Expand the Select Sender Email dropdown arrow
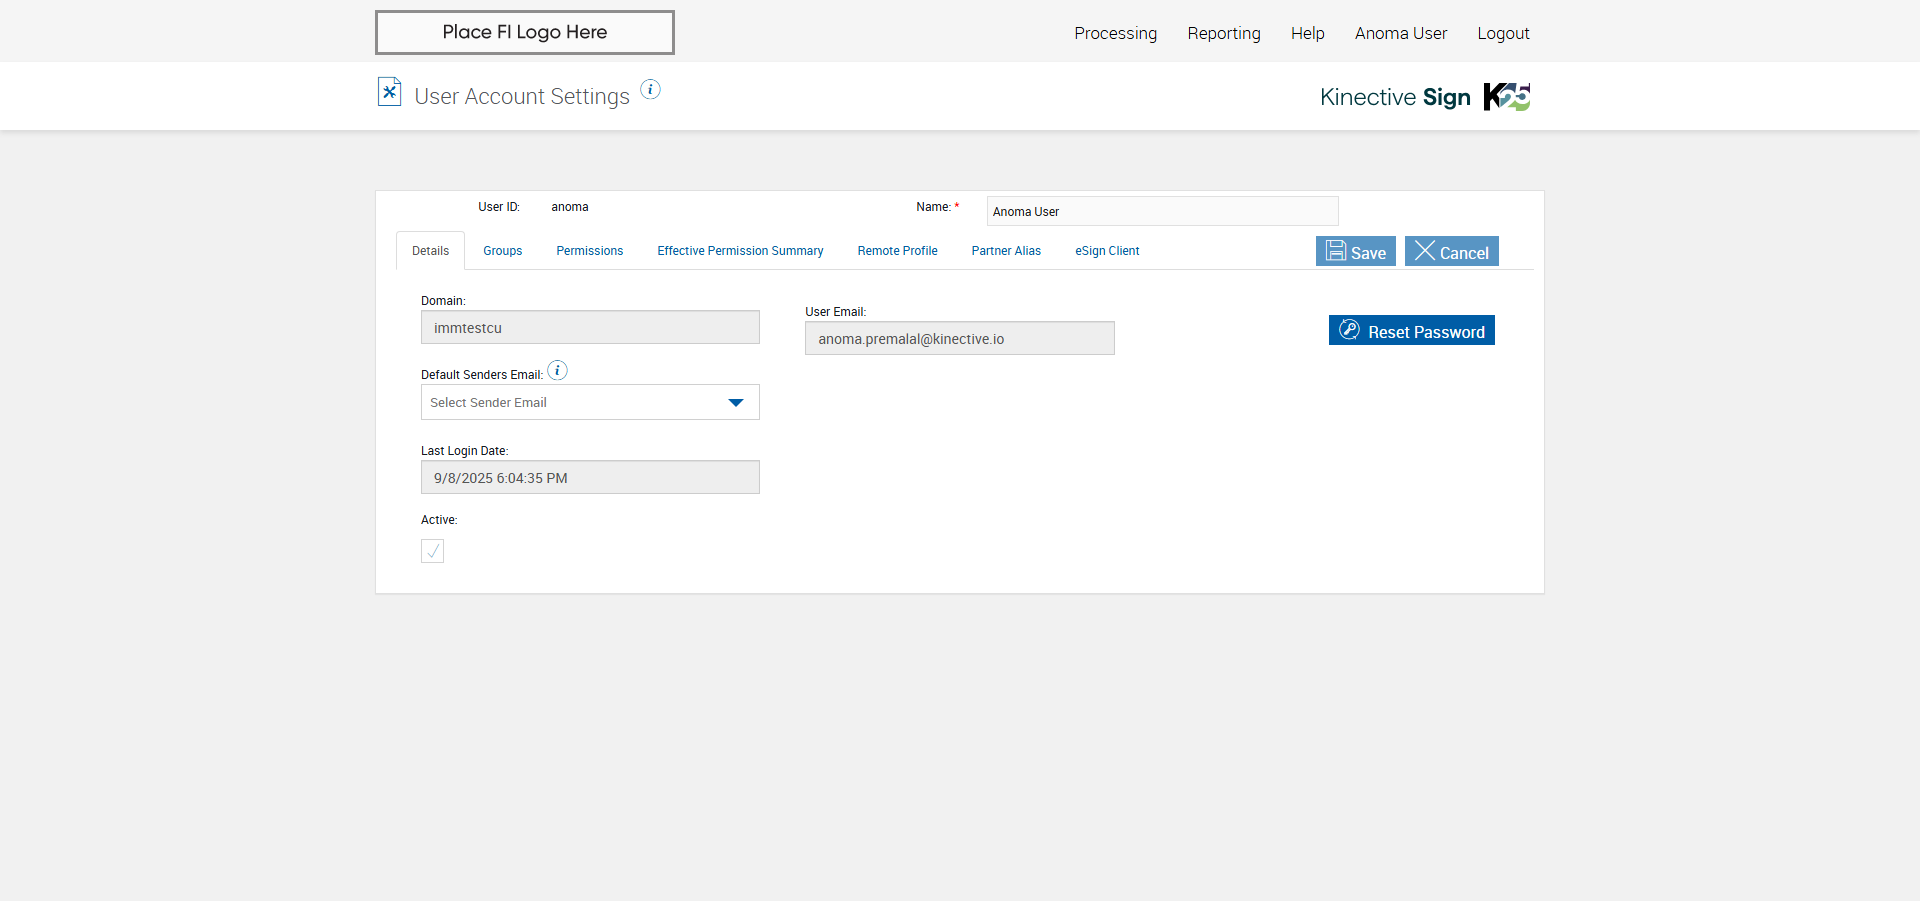The width and height of the screenshot is (1920, 901). [736, 403]
